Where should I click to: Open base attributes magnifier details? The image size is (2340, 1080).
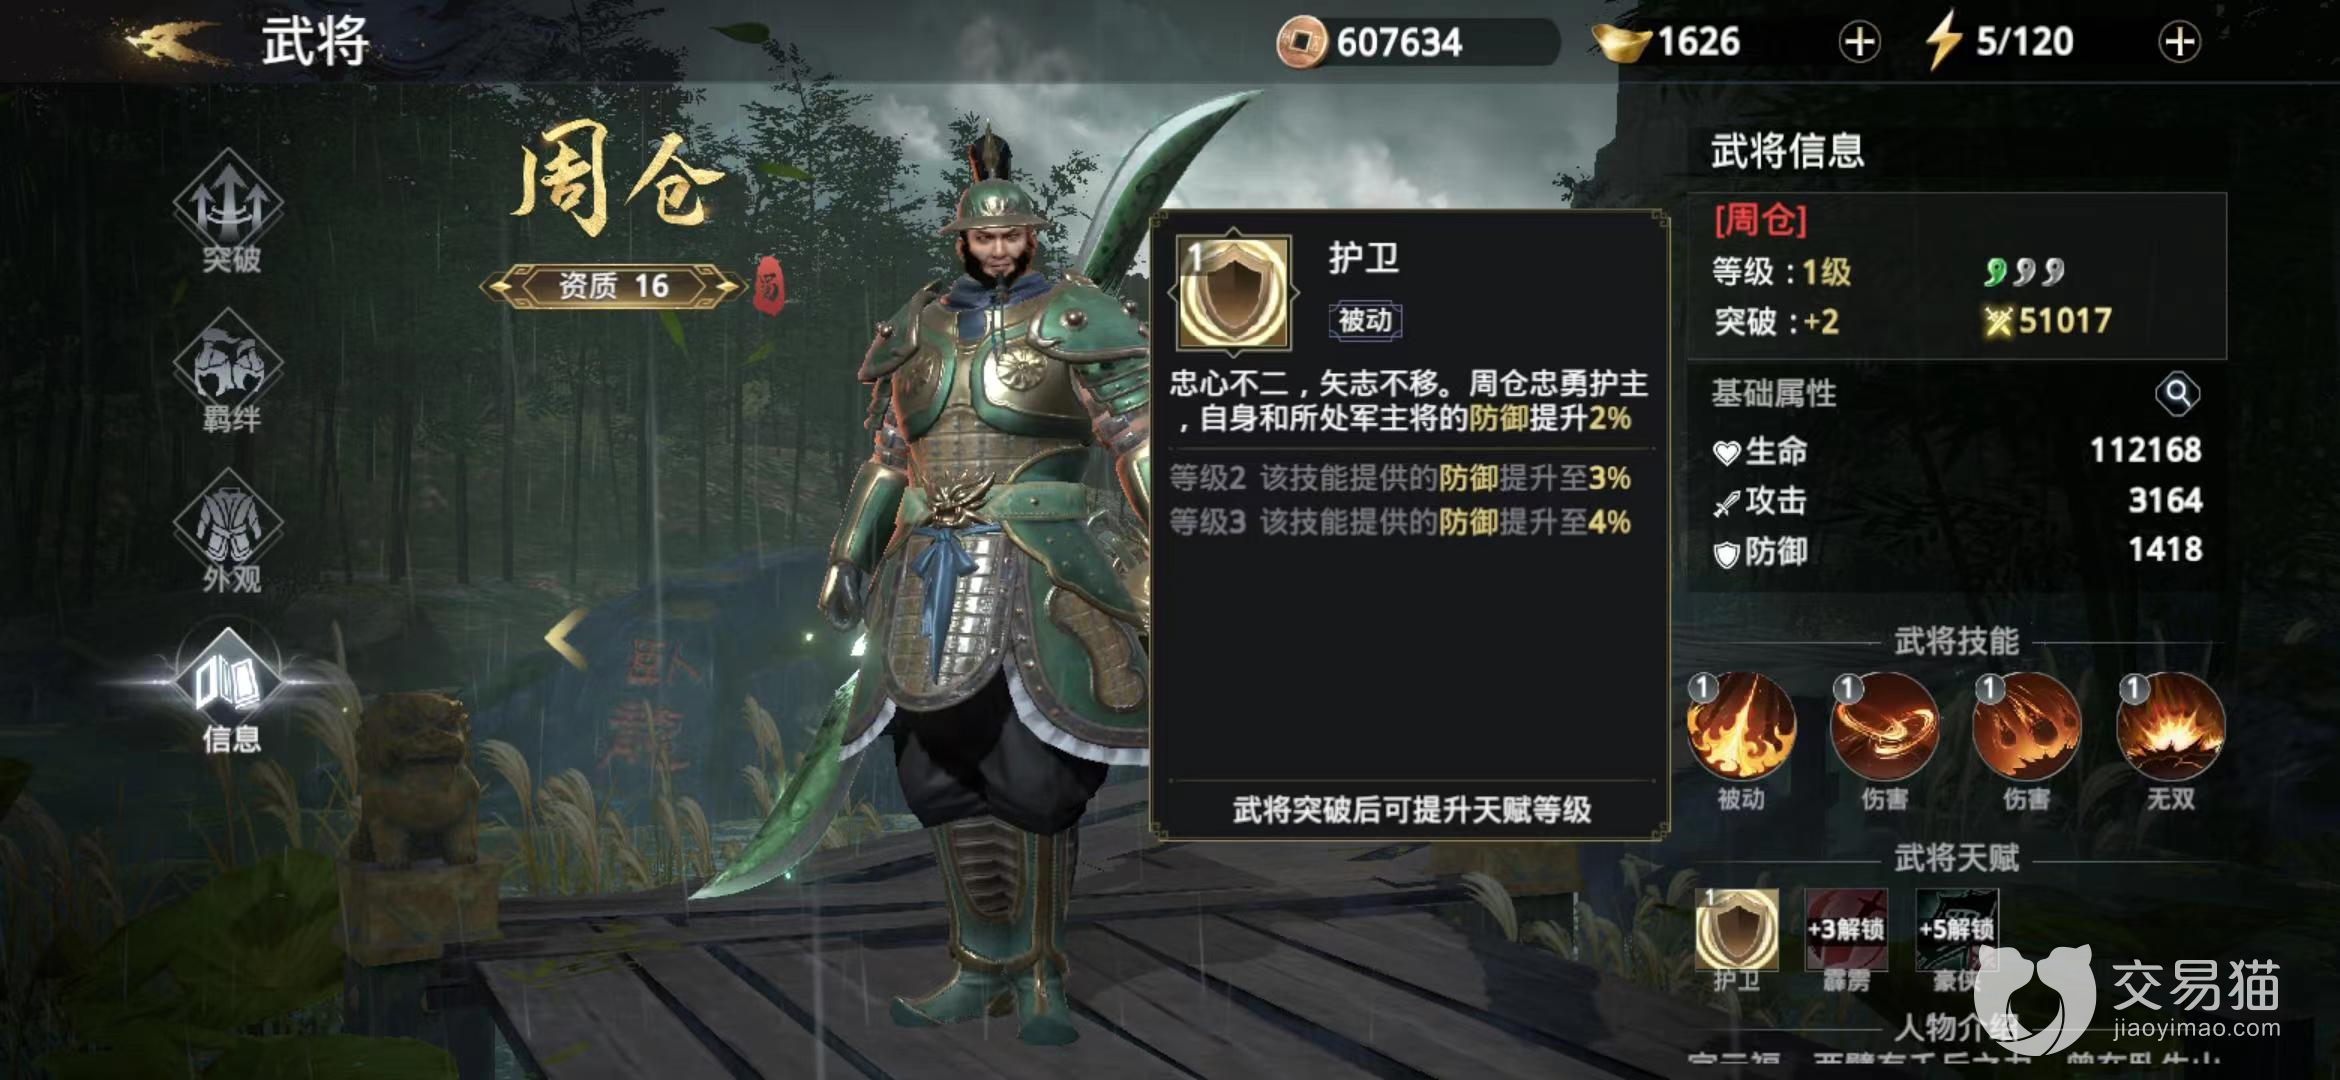2177,394
